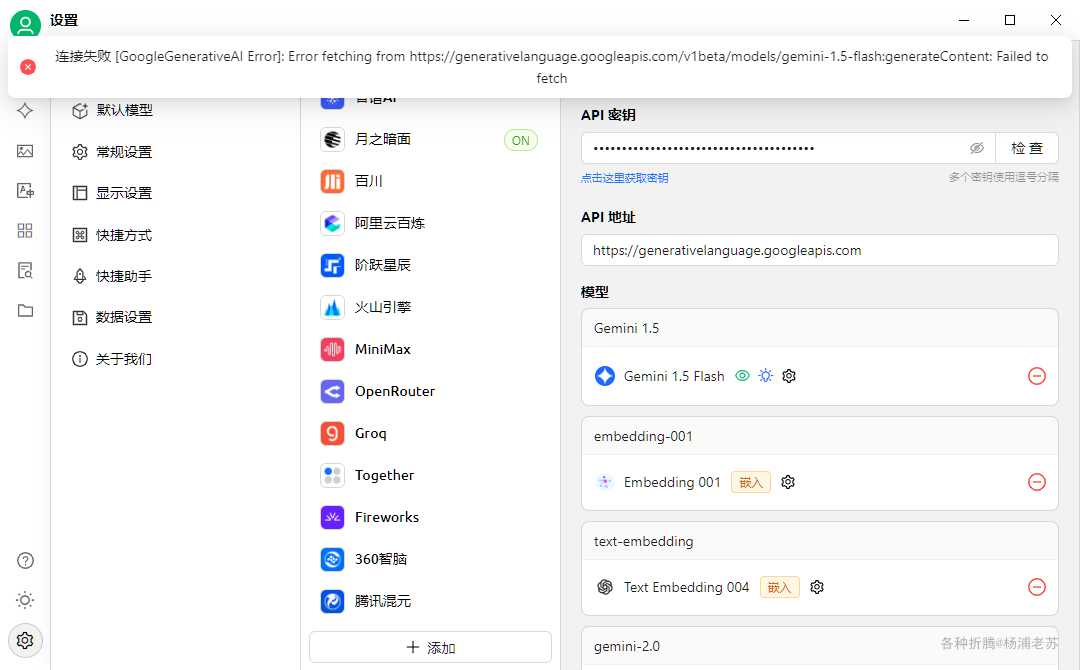Open the mini apps grid icon

(25, 231)
